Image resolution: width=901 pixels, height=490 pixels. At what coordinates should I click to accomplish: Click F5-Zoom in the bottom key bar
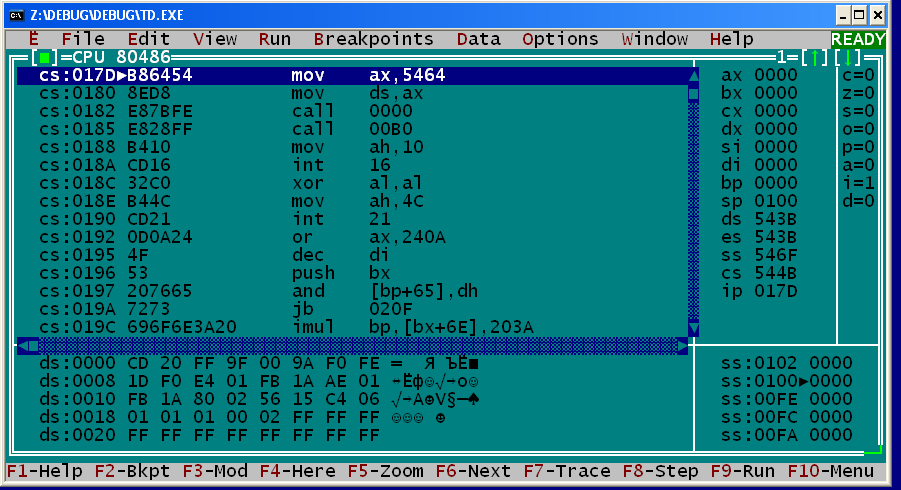(385, 472)
